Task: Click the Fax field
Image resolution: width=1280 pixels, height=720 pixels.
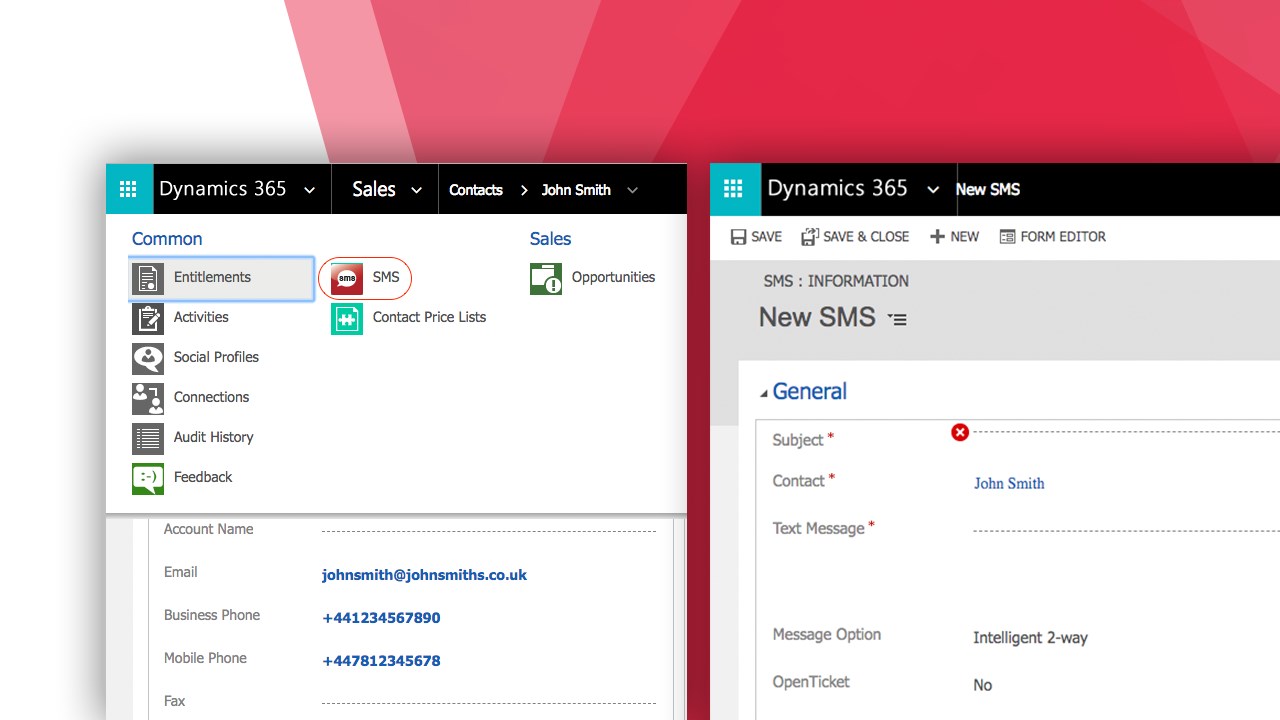Action: coord(489,702)
